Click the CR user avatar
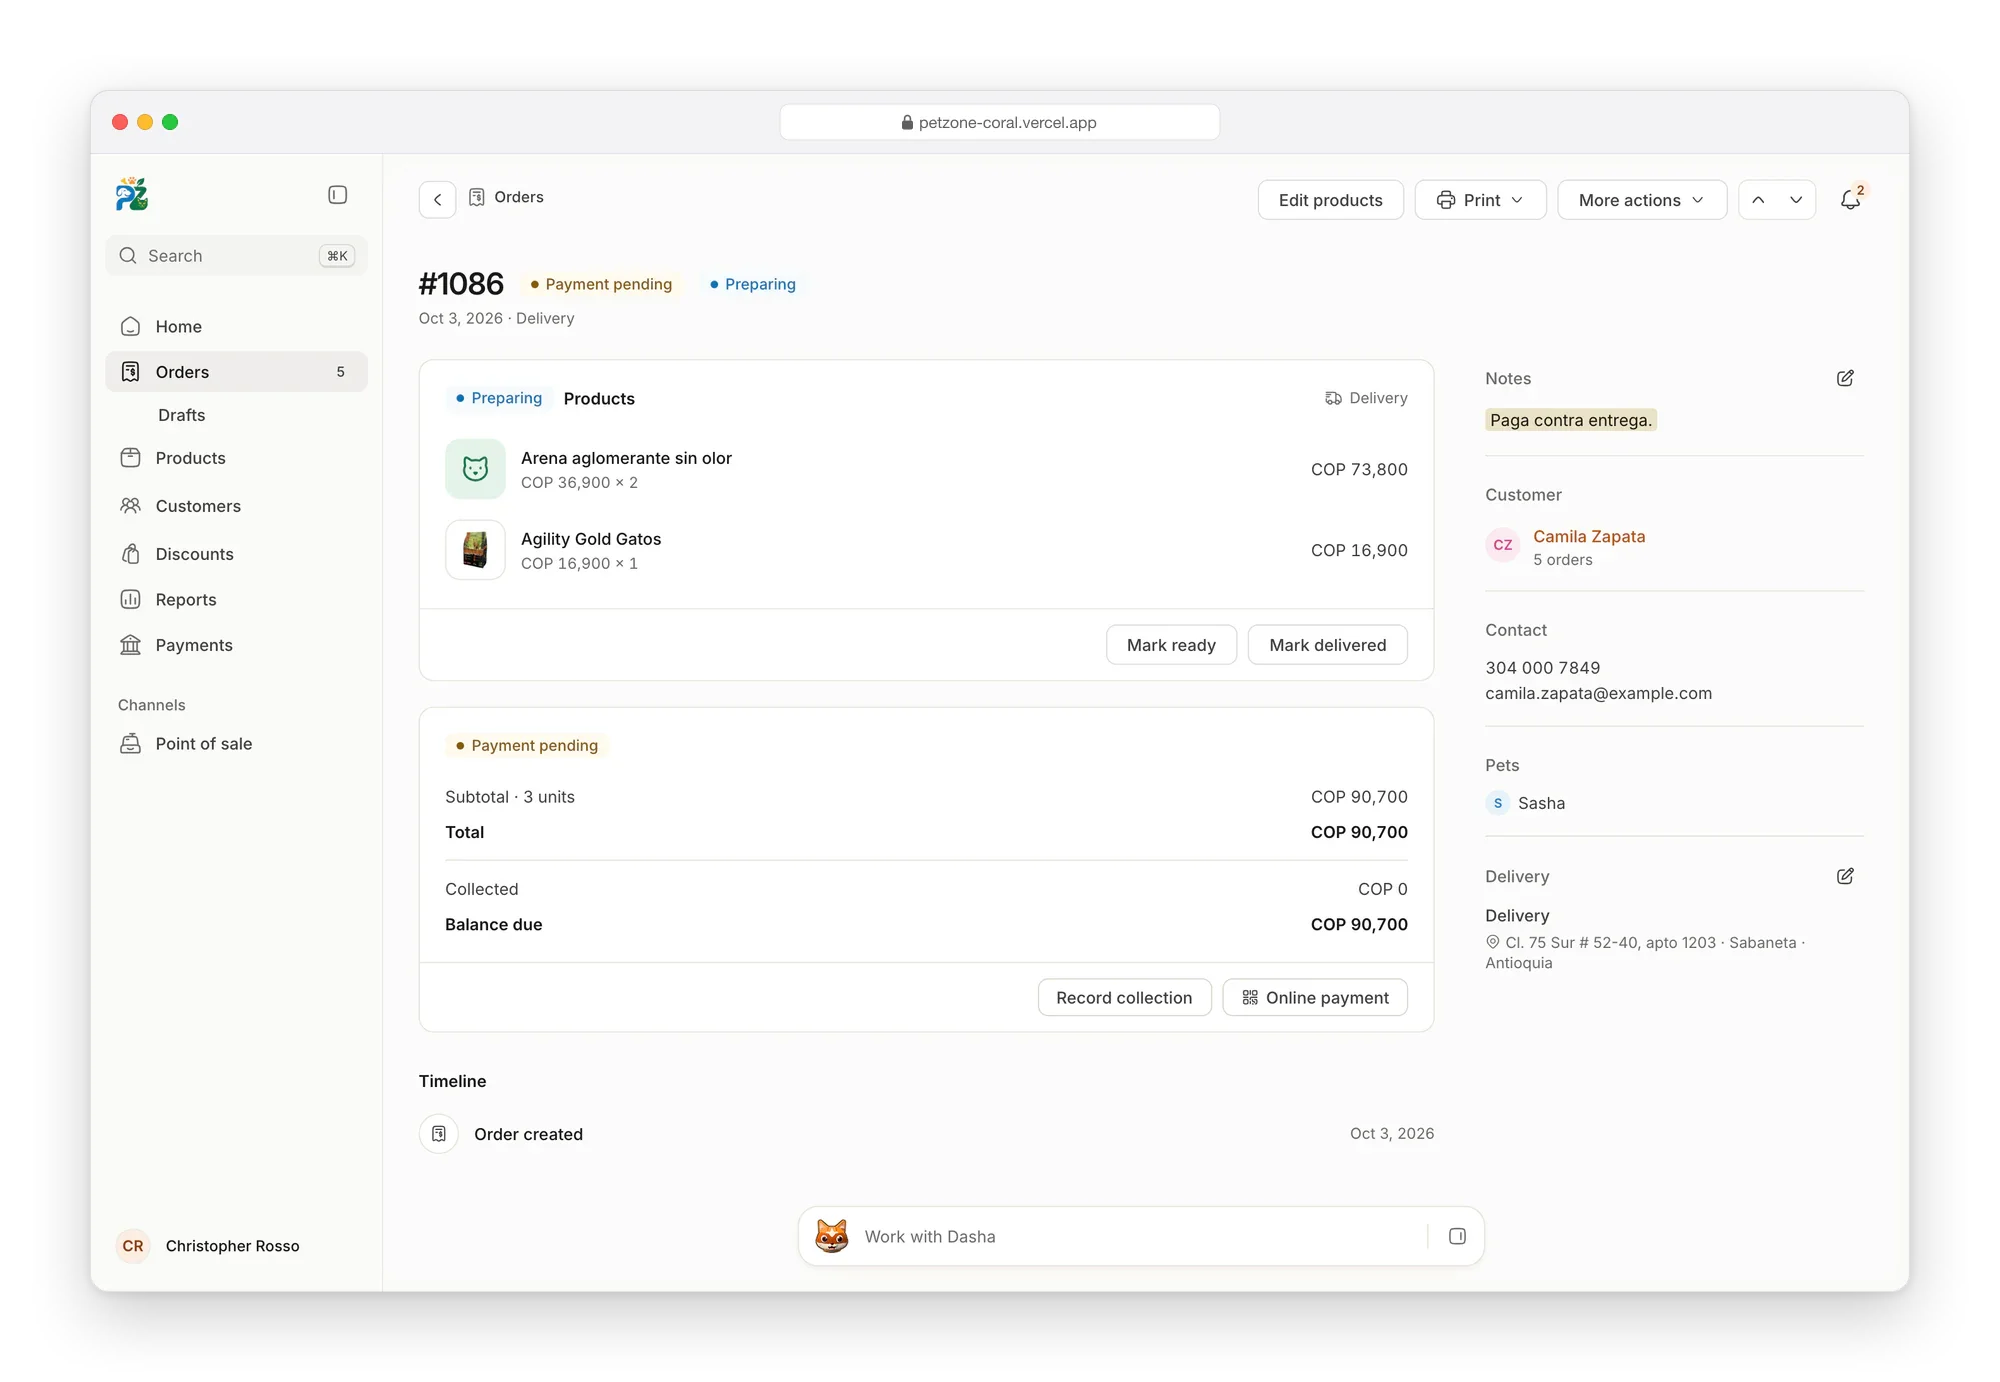This screenshot has width=2000, height=1382. [133, 1246]
